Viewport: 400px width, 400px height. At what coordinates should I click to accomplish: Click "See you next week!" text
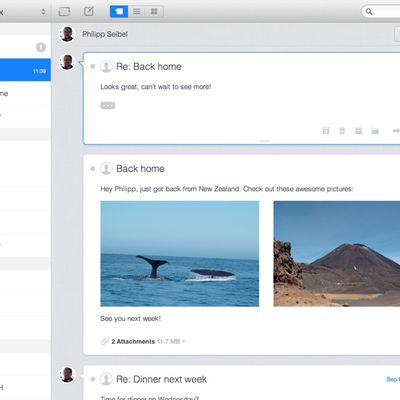point(130,318)
